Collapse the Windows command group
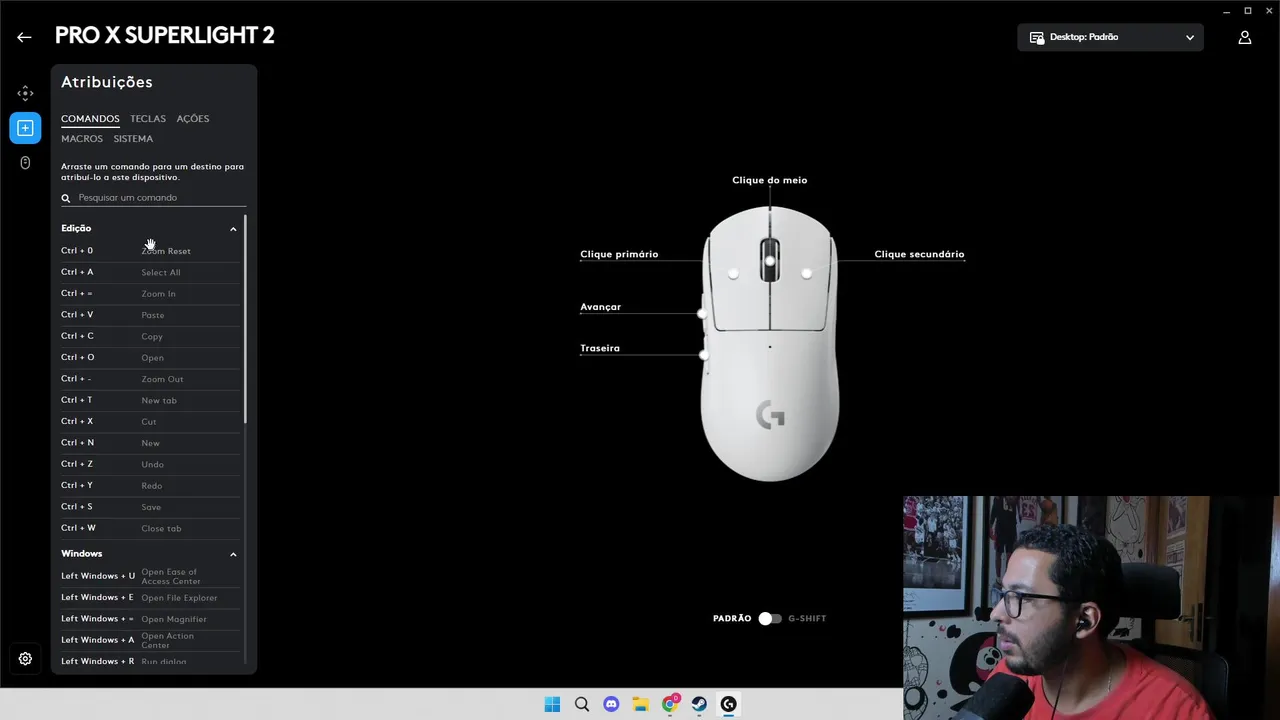 [233, 554]
